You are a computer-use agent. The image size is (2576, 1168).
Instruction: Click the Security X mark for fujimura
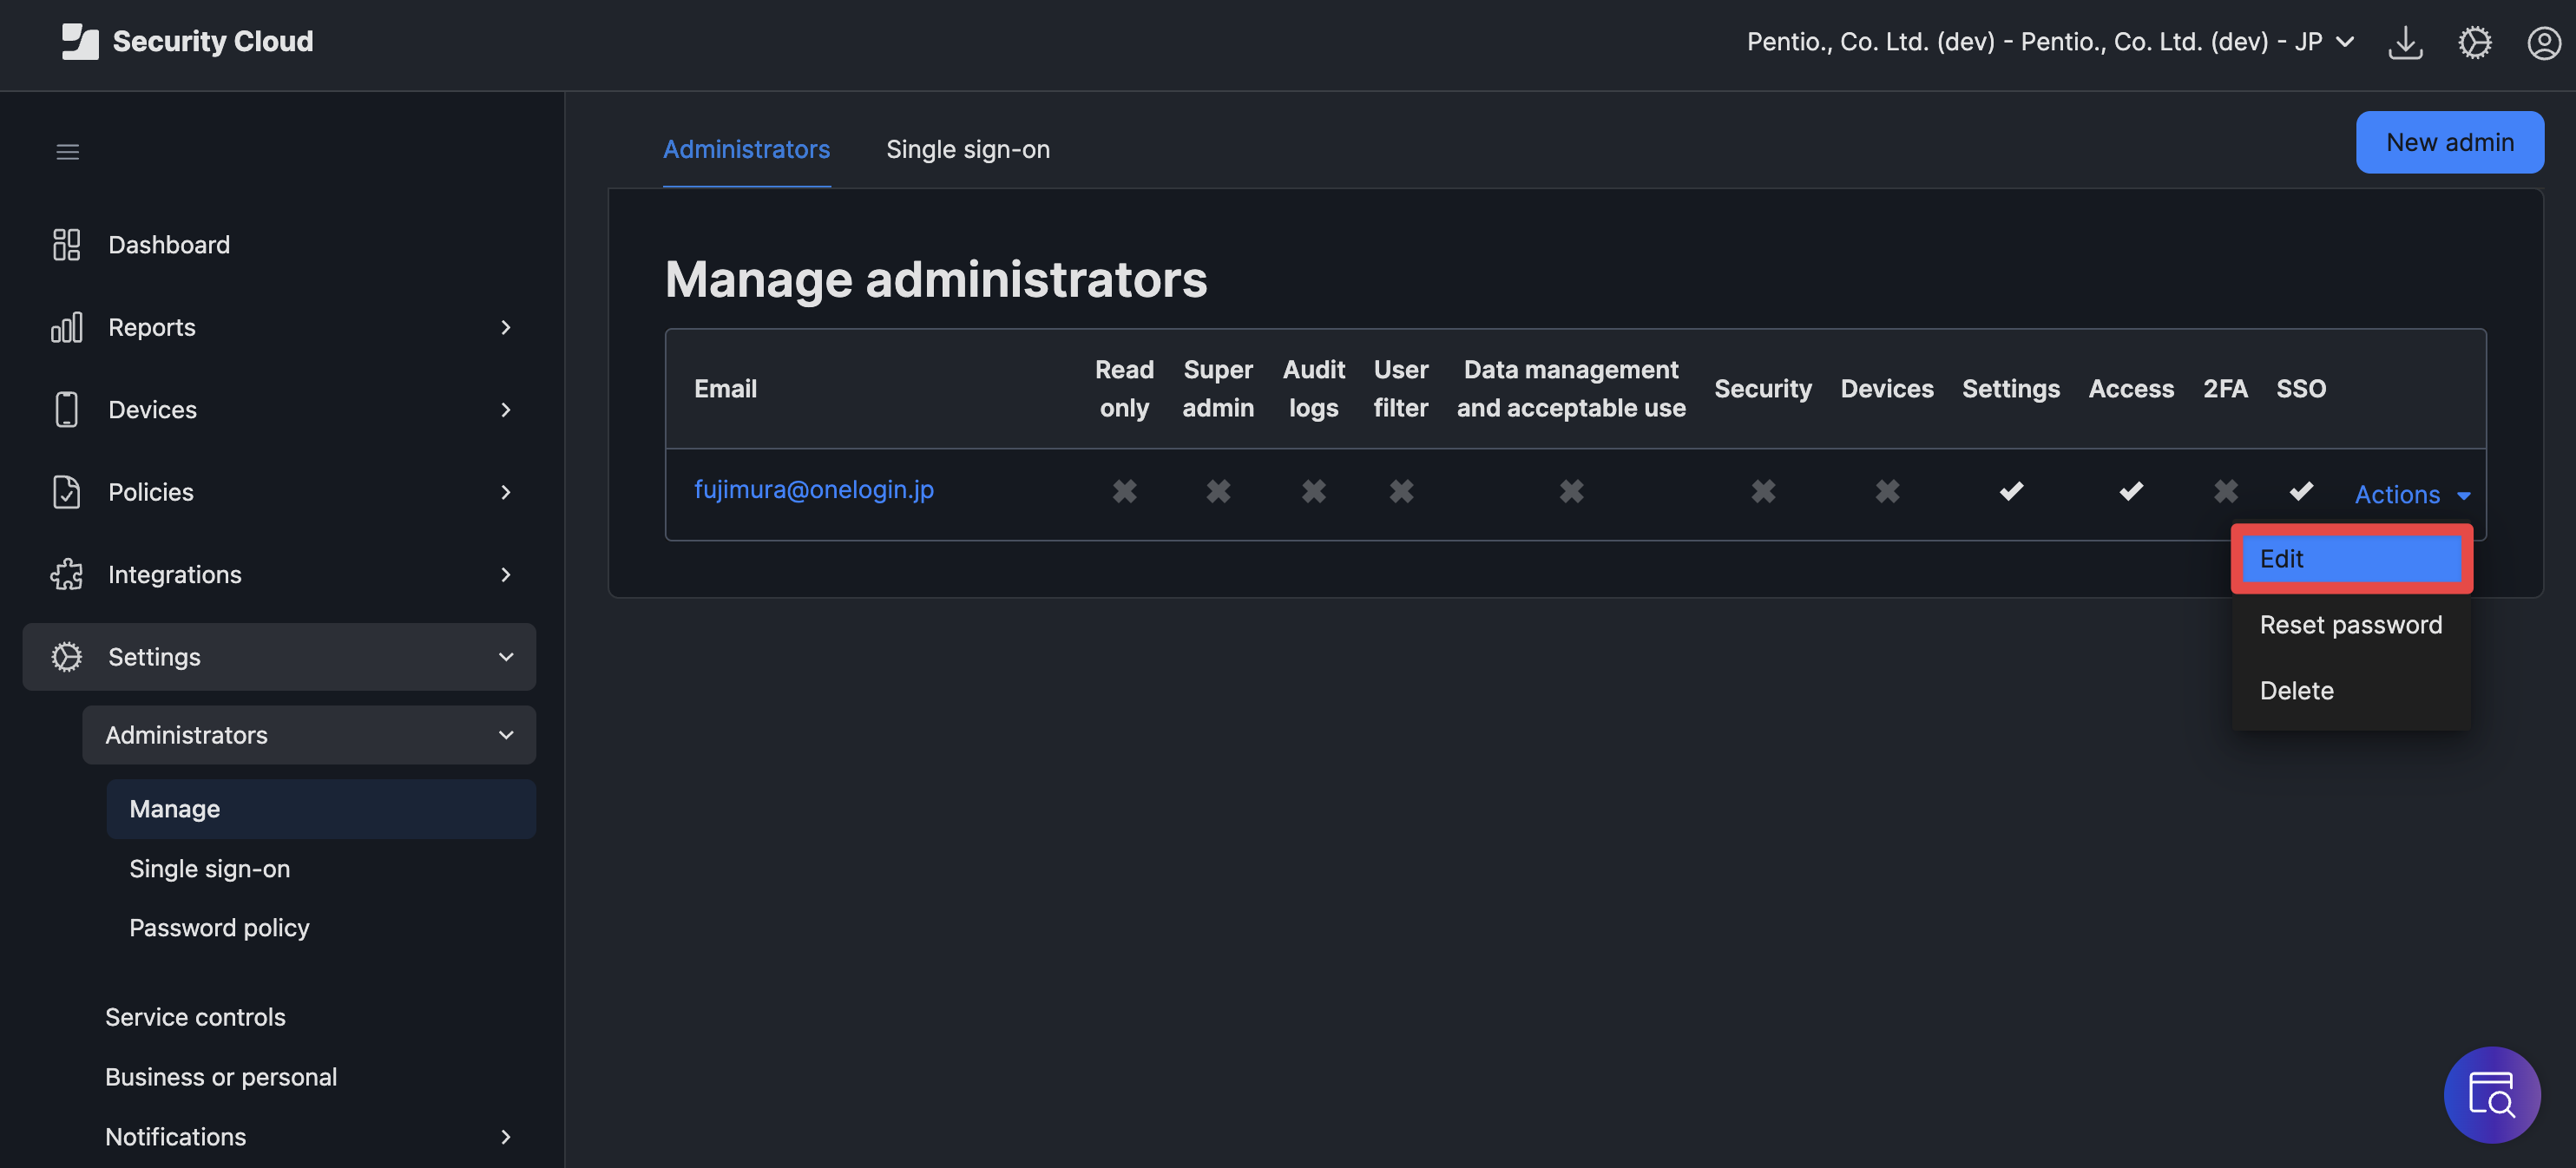click(1763, 490)
